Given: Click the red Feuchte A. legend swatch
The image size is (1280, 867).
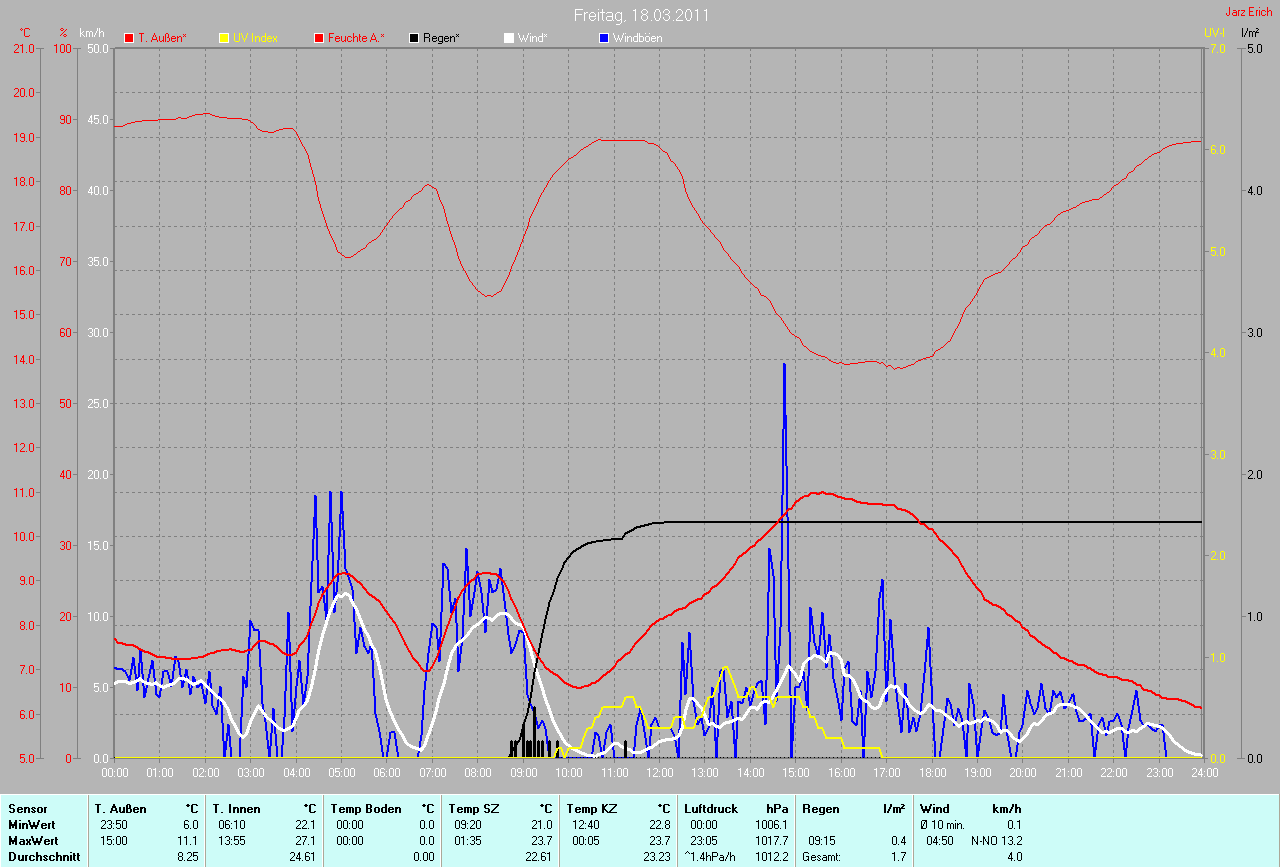Looking at the screenshot, I should coord(320,38).
